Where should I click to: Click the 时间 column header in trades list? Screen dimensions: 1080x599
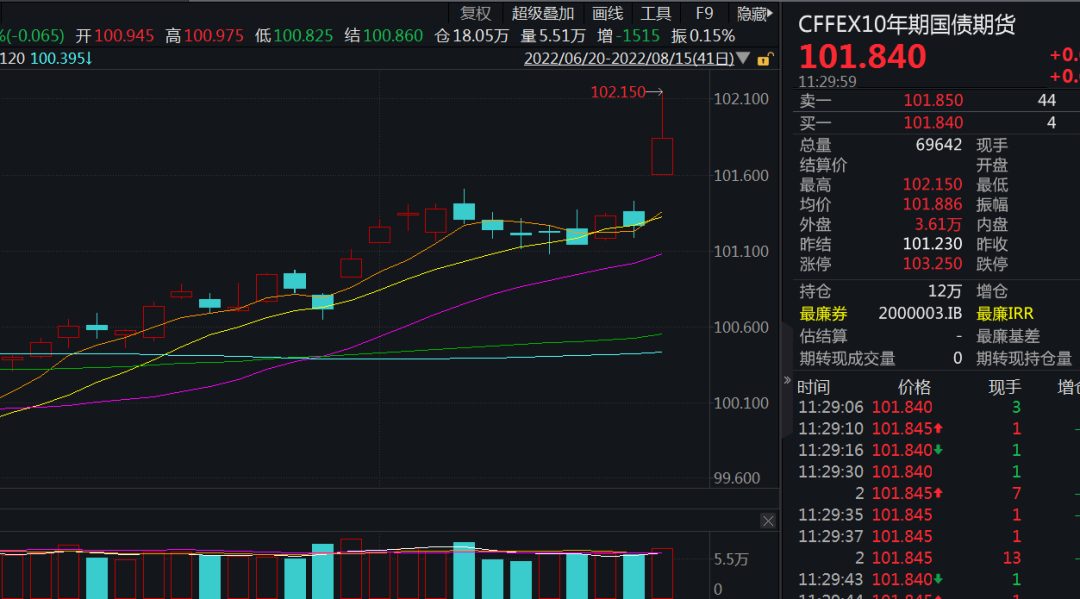point(813,387)
